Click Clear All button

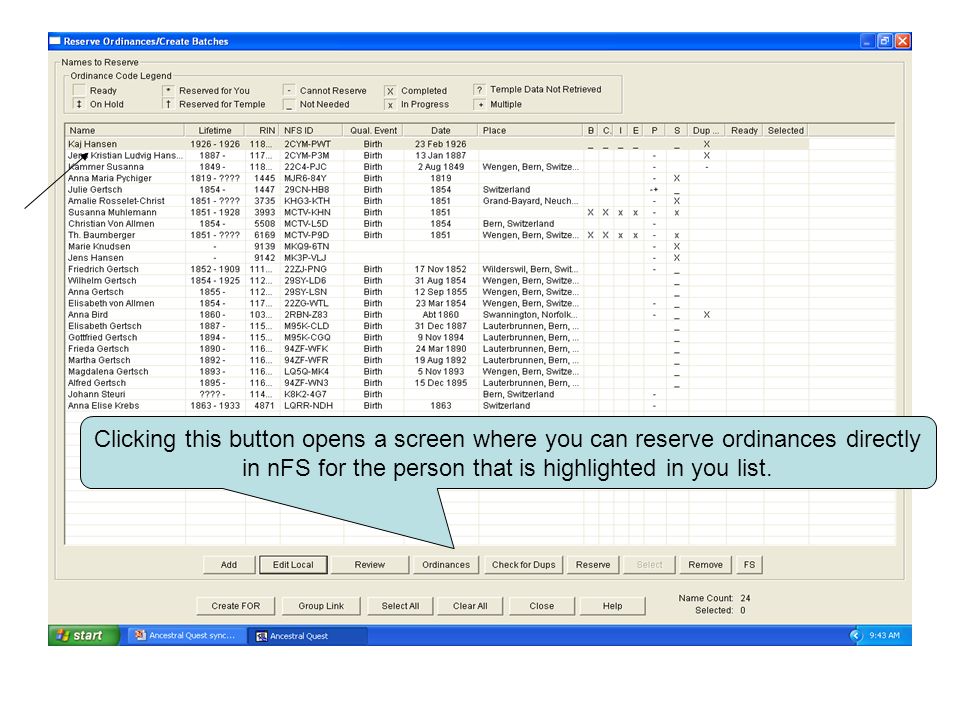click(470, 606)
